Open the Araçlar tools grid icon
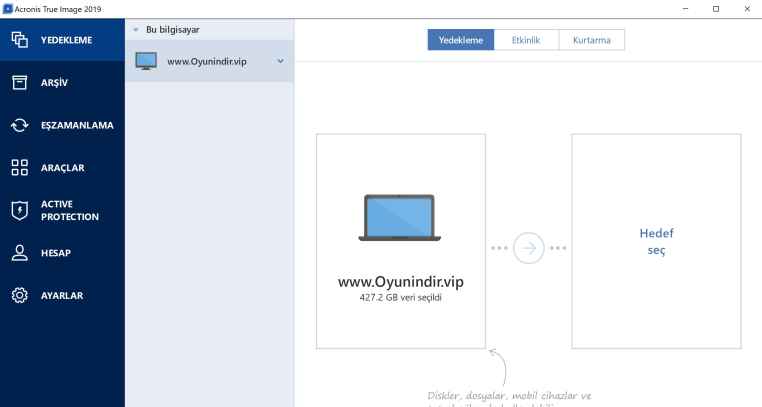 [19, 167]
